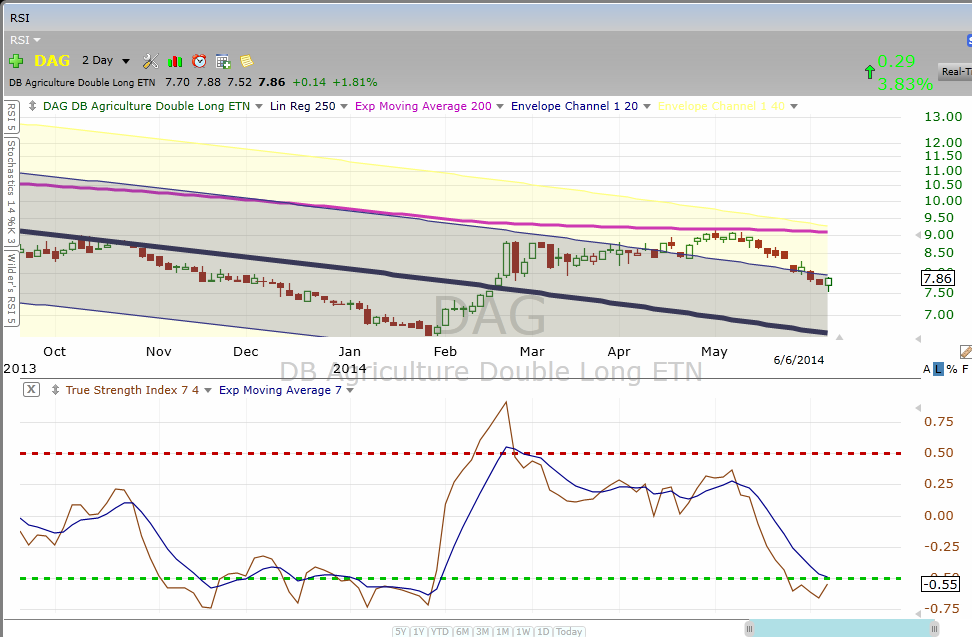972x637 pixels.
Task: Toggle the L log scale button
Action: [939, 369]
